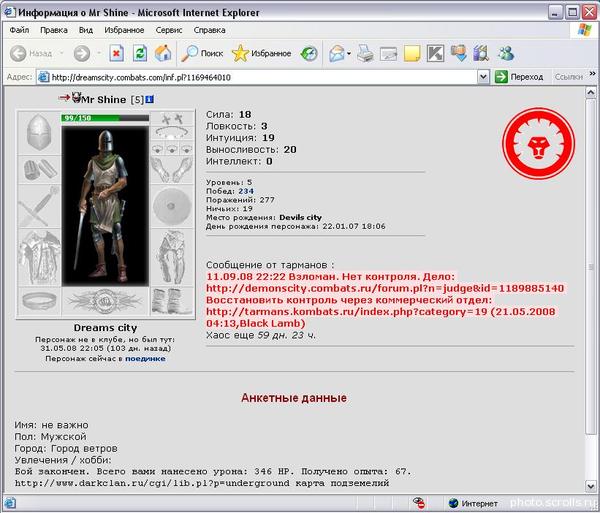
Task: Click the Dreams city location text
Action: [x=105, y=328]
